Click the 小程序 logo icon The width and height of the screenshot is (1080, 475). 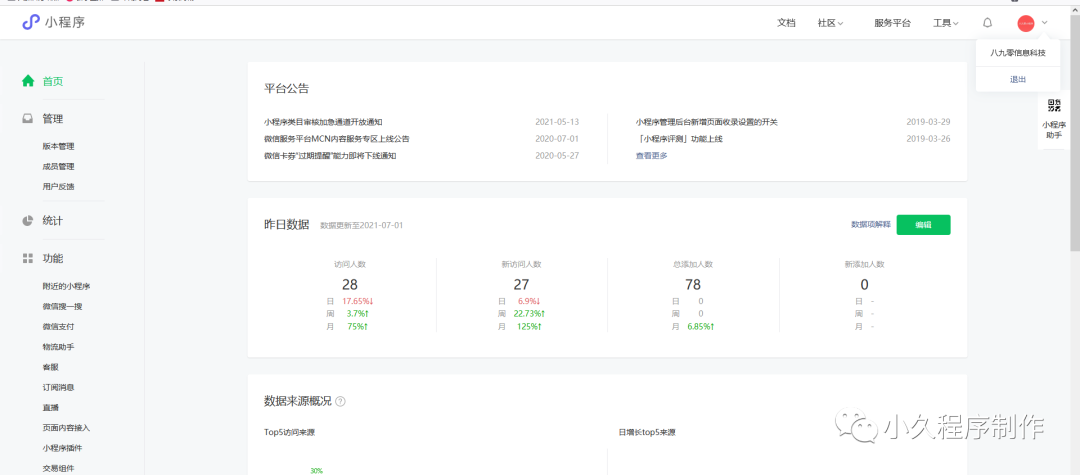[31, 22]
